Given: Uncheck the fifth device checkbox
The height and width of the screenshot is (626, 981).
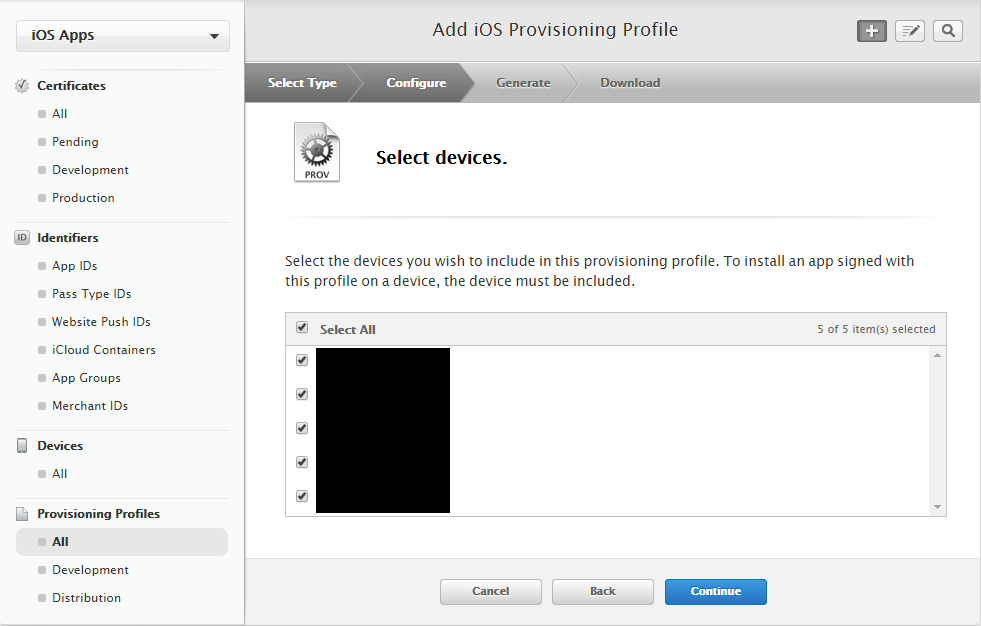Looking at the screenshot, I should coord(302,496).
